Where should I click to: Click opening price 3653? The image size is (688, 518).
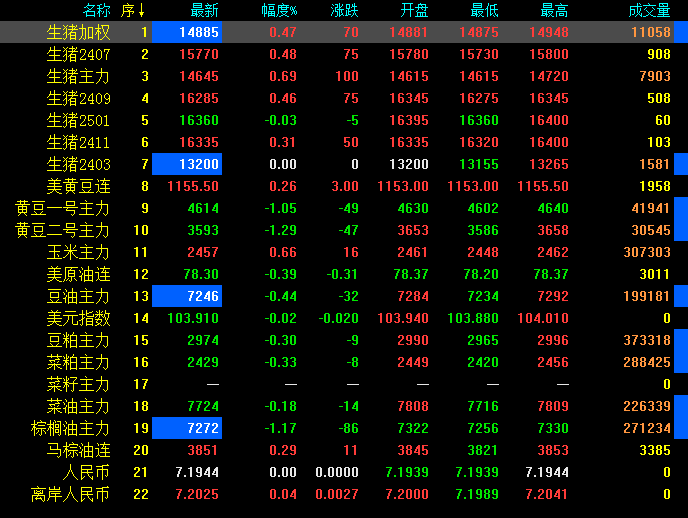click(413, 230)
